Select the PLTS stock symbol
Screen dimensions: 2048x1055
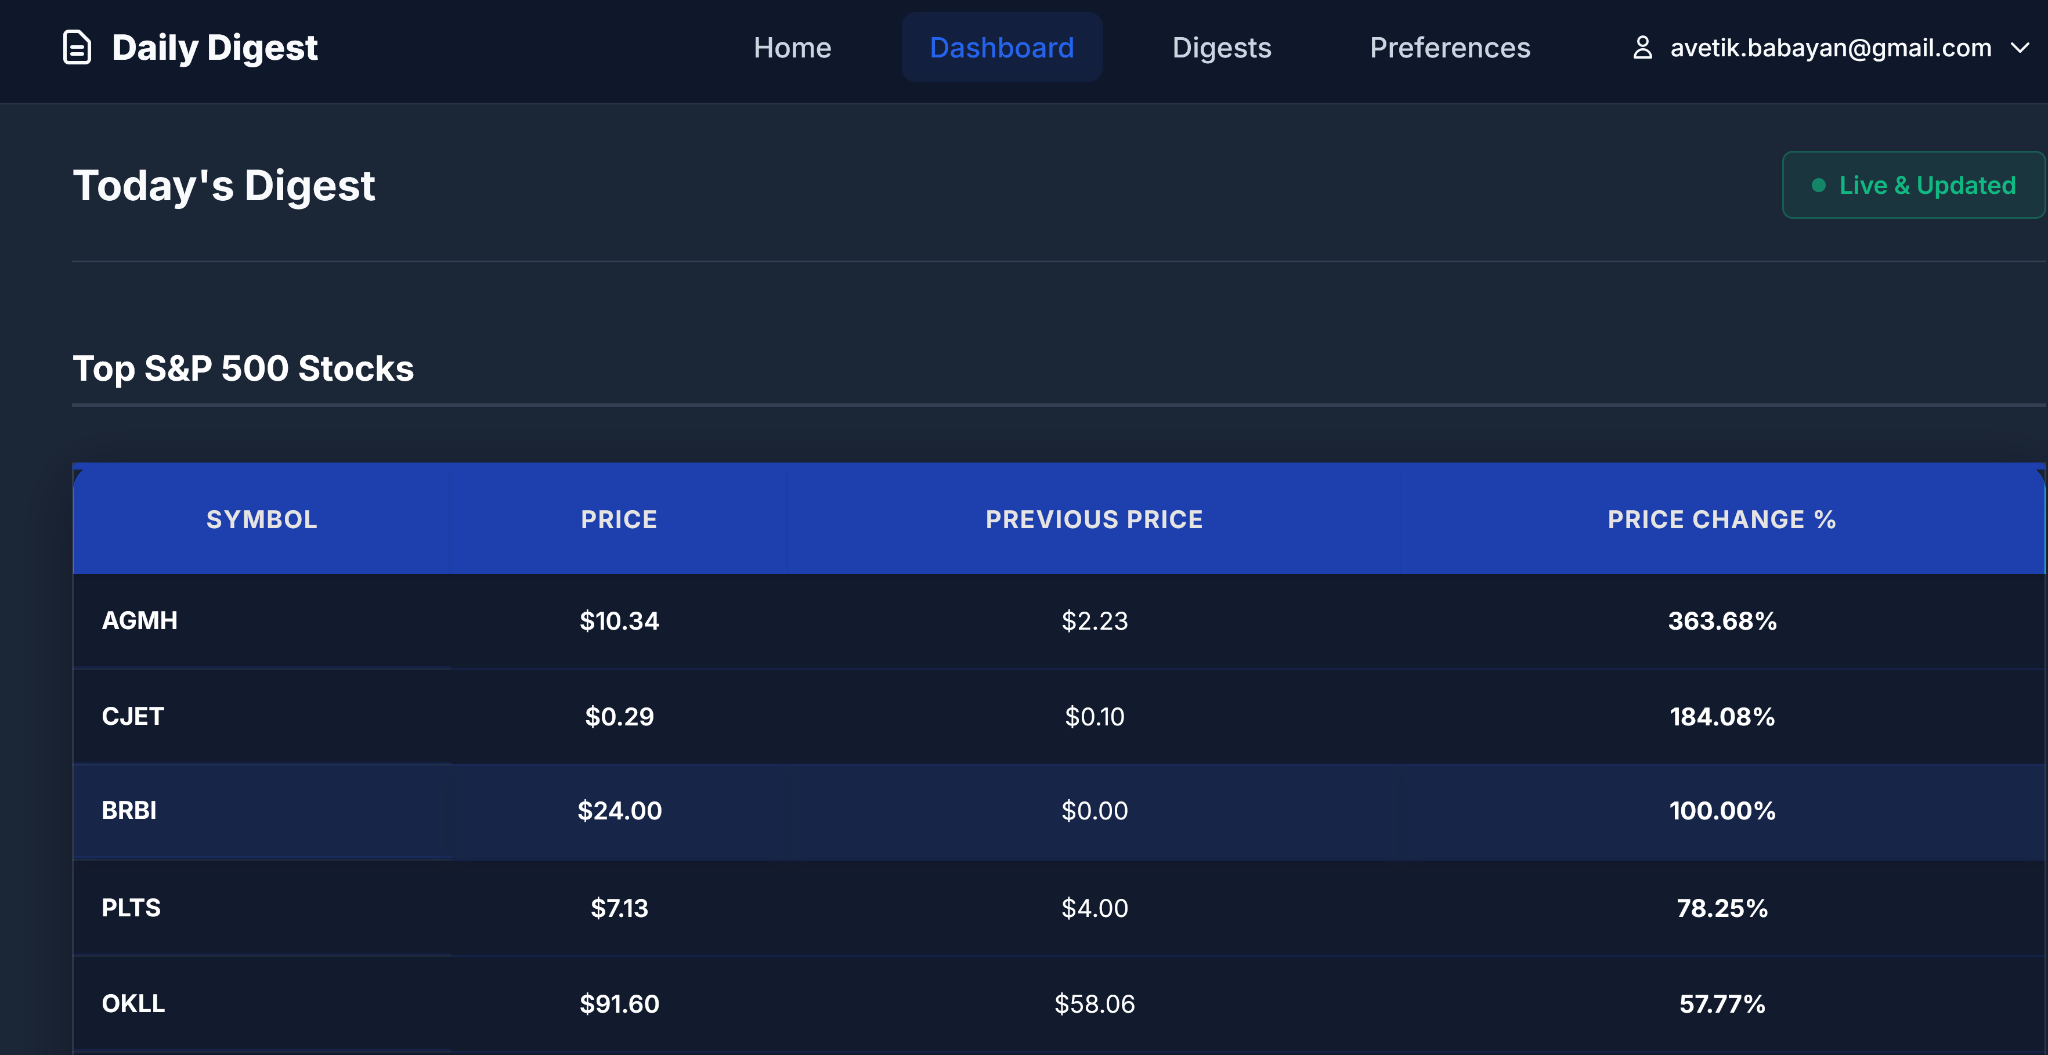pyautogui.click(x=131, y=907)
